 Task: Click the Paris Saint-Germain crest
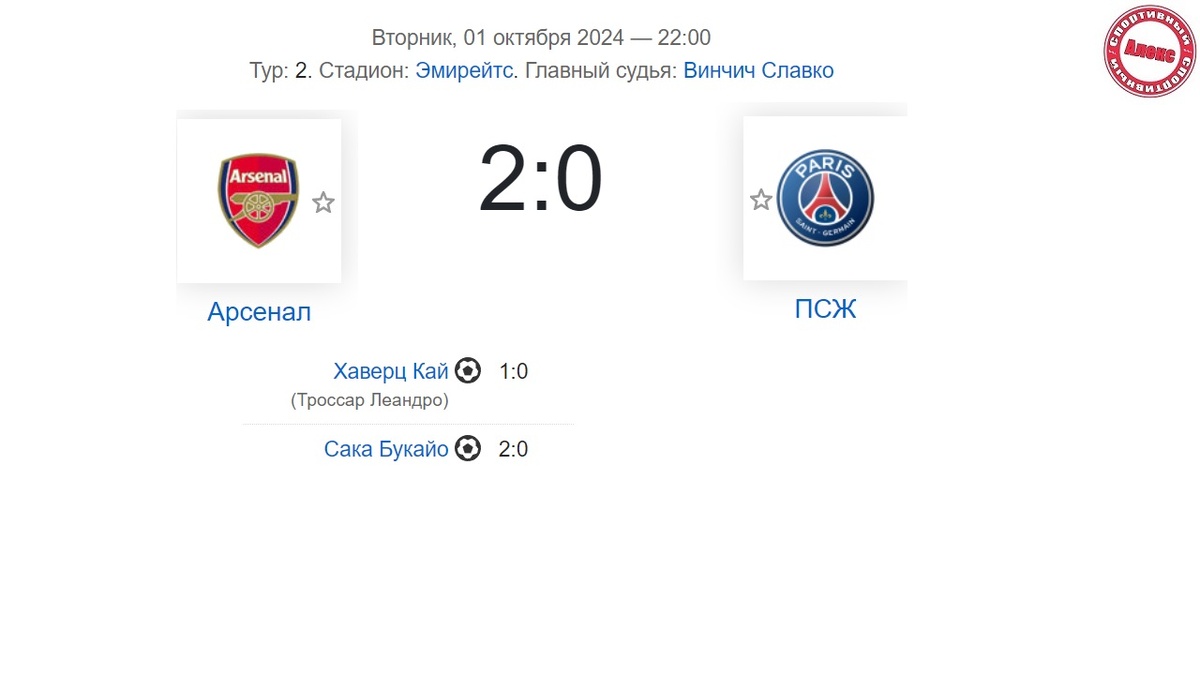pos(826,197)
